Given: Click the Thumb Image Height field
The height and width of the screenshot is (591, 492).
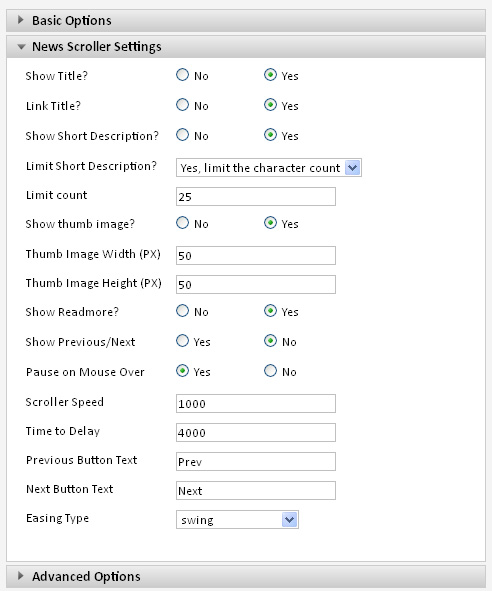Looking at the screenshot, I should [x=256, y=285].
